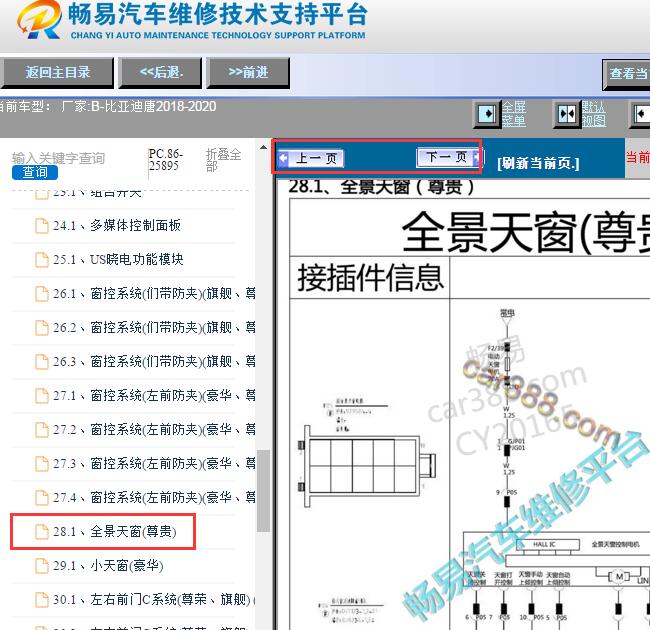Click the 畅易 platform logo icon

(x=39, y=19)
